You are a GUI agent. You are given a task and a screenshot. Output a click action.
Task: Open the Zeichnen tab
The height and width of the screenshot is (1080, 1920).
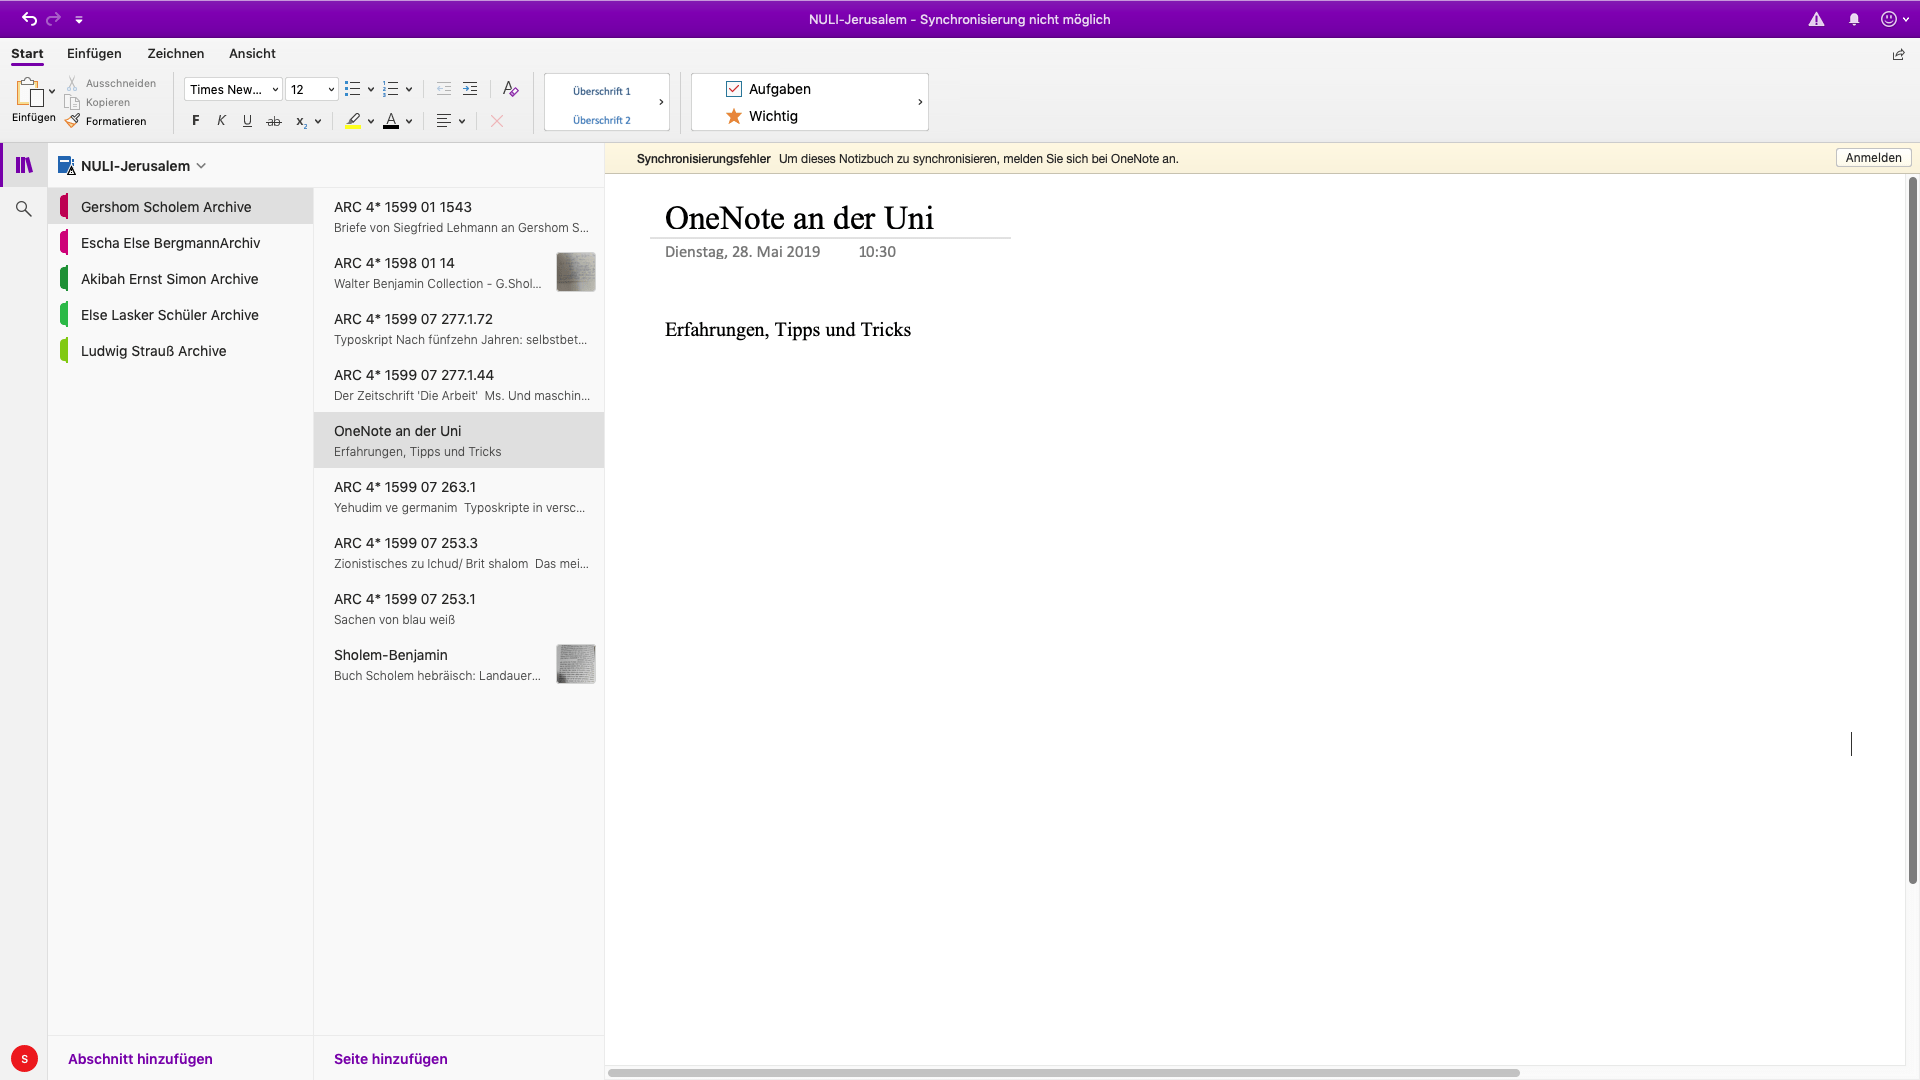[175, 54]
